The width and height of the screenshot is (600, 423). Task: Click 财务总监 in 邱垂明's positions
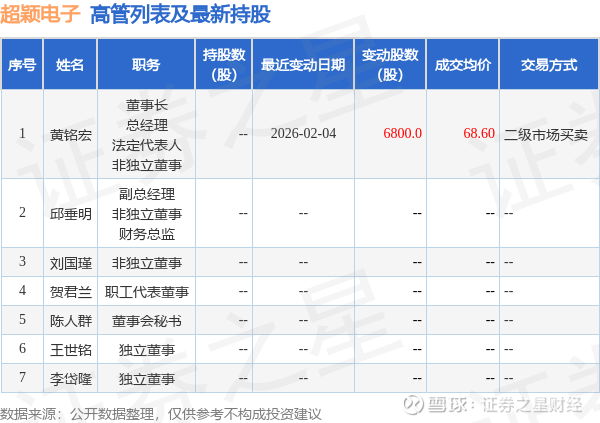point(147,234)
